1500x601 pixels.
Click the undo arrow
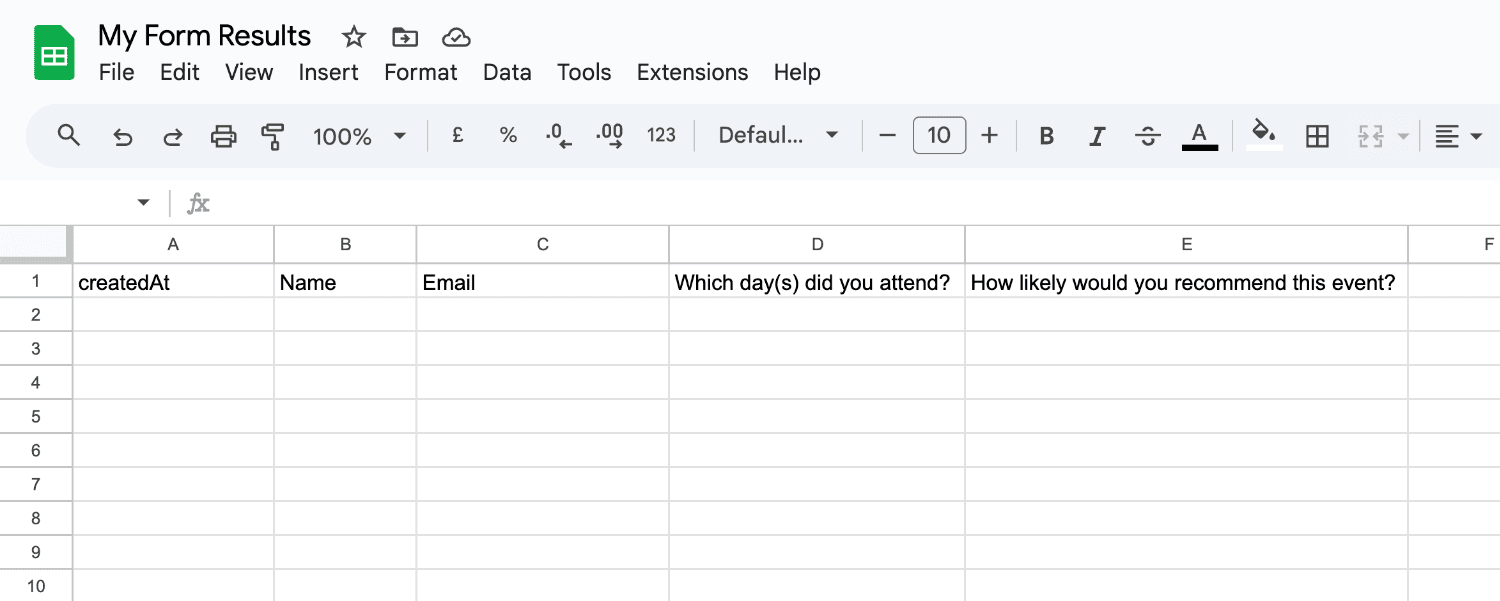122,136
